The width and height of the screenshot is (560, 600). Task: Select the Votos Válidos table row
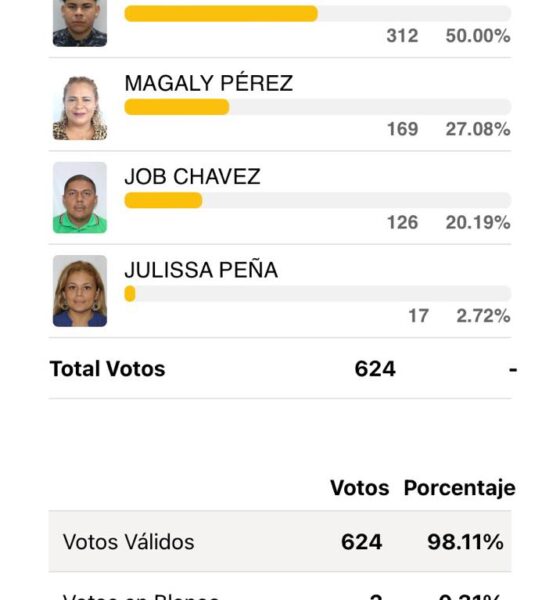click(x=280, y=541)
